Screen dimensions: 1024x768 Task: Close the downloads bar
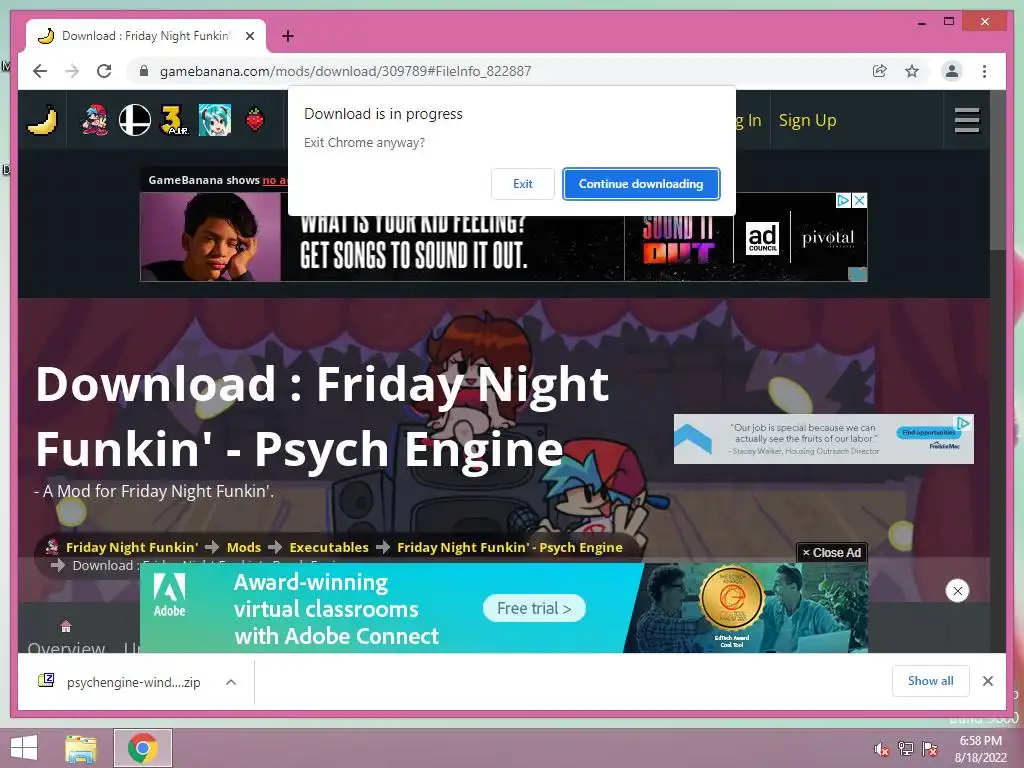(988, 681)
